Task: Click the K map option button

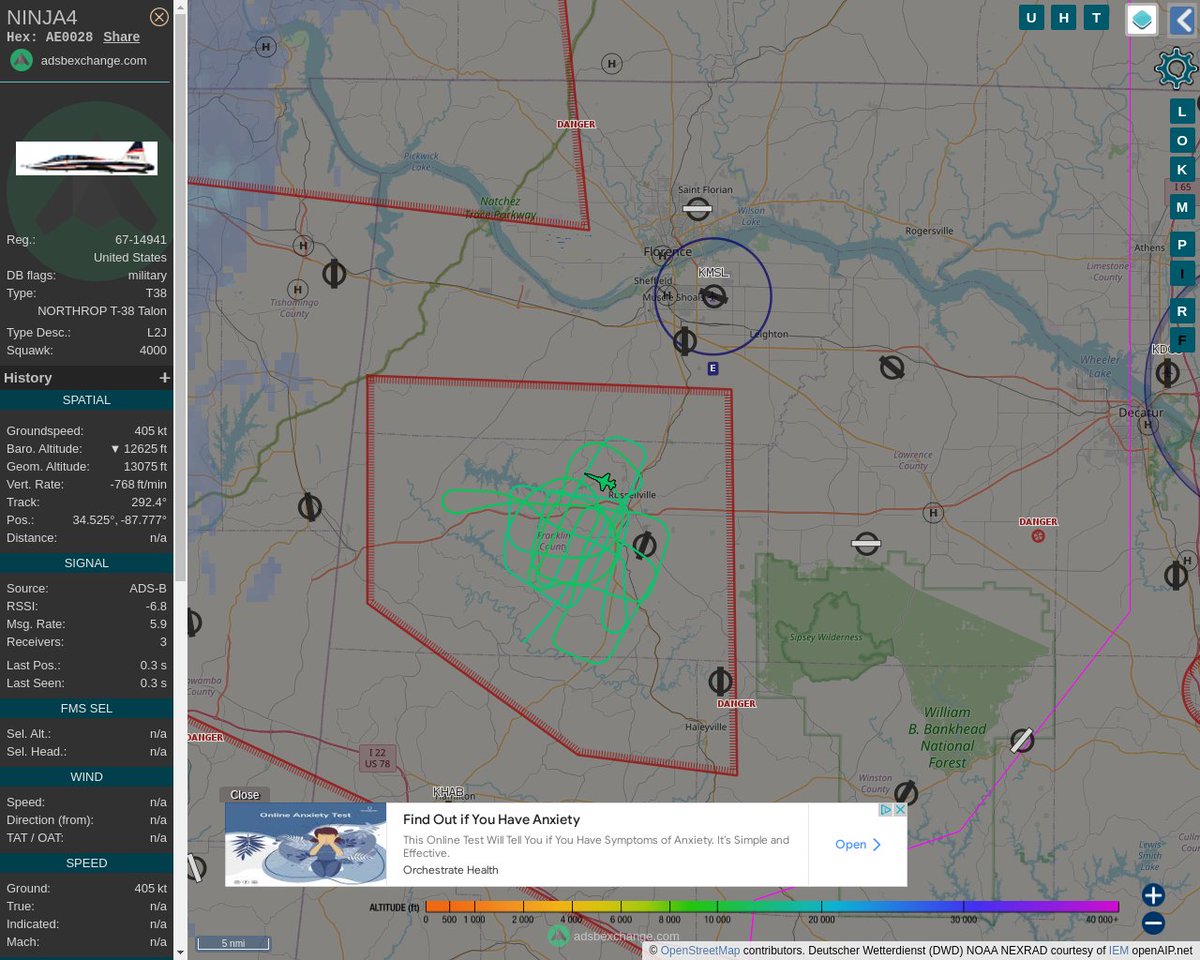Action: [x=1182, y=169]
